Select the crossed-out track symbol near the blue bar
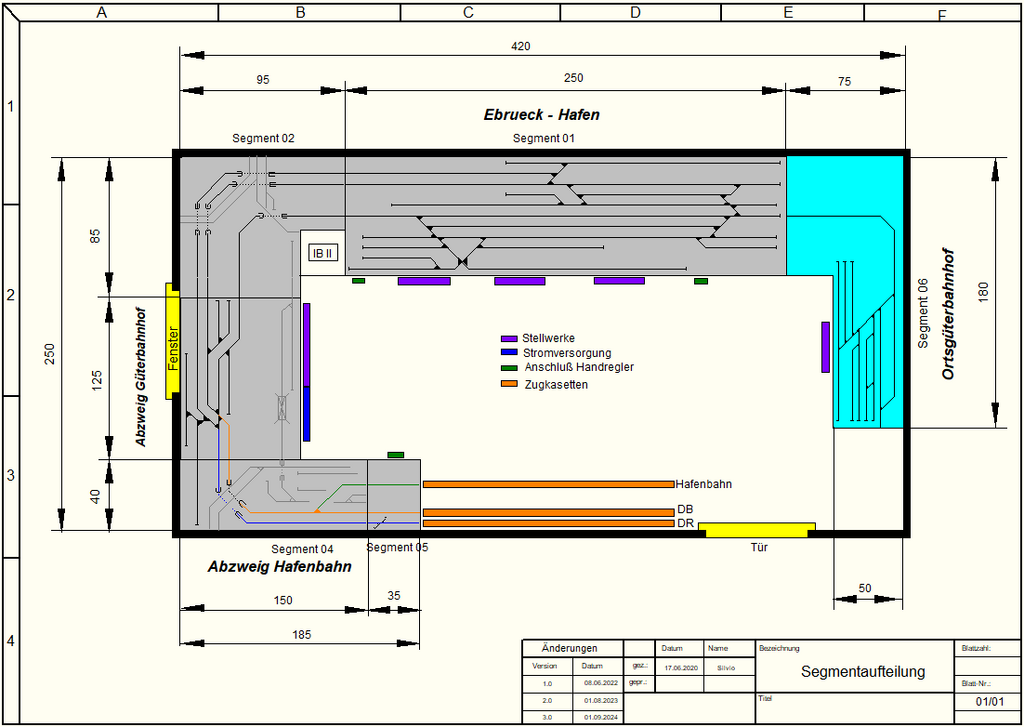 (282, 408)
